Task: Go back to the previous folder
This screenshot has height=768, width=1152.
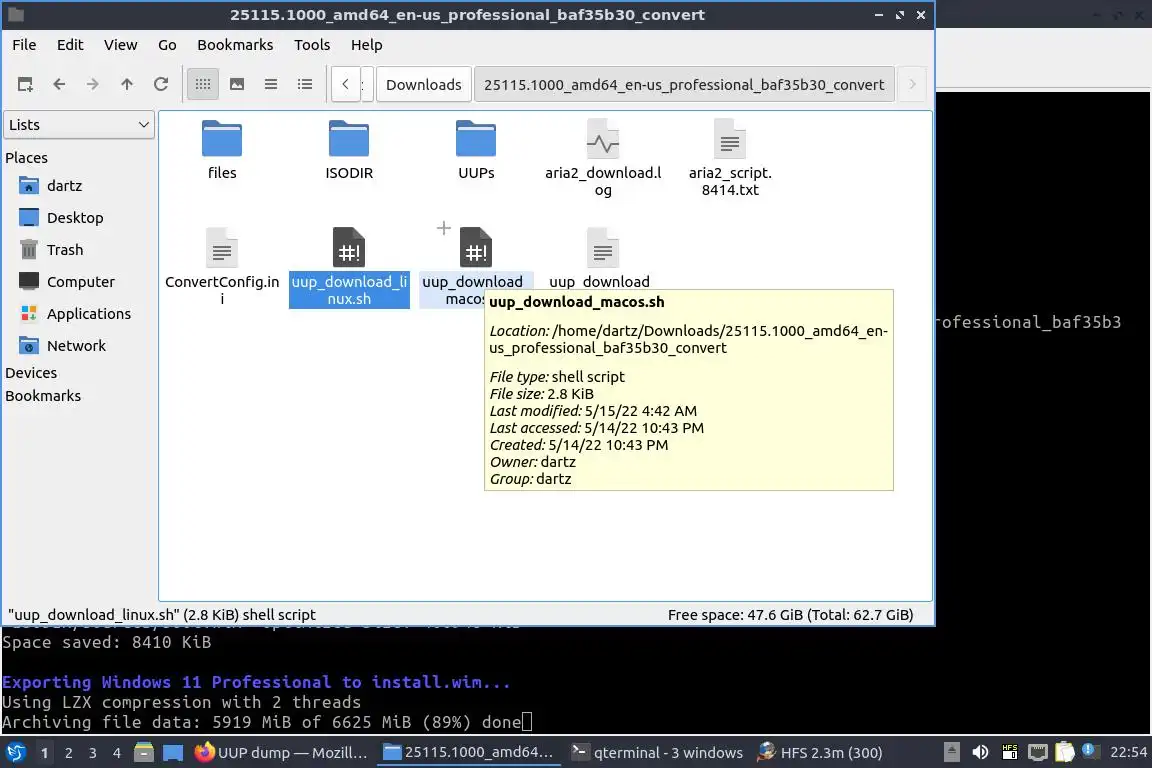Action: click(x=59, y=85)
